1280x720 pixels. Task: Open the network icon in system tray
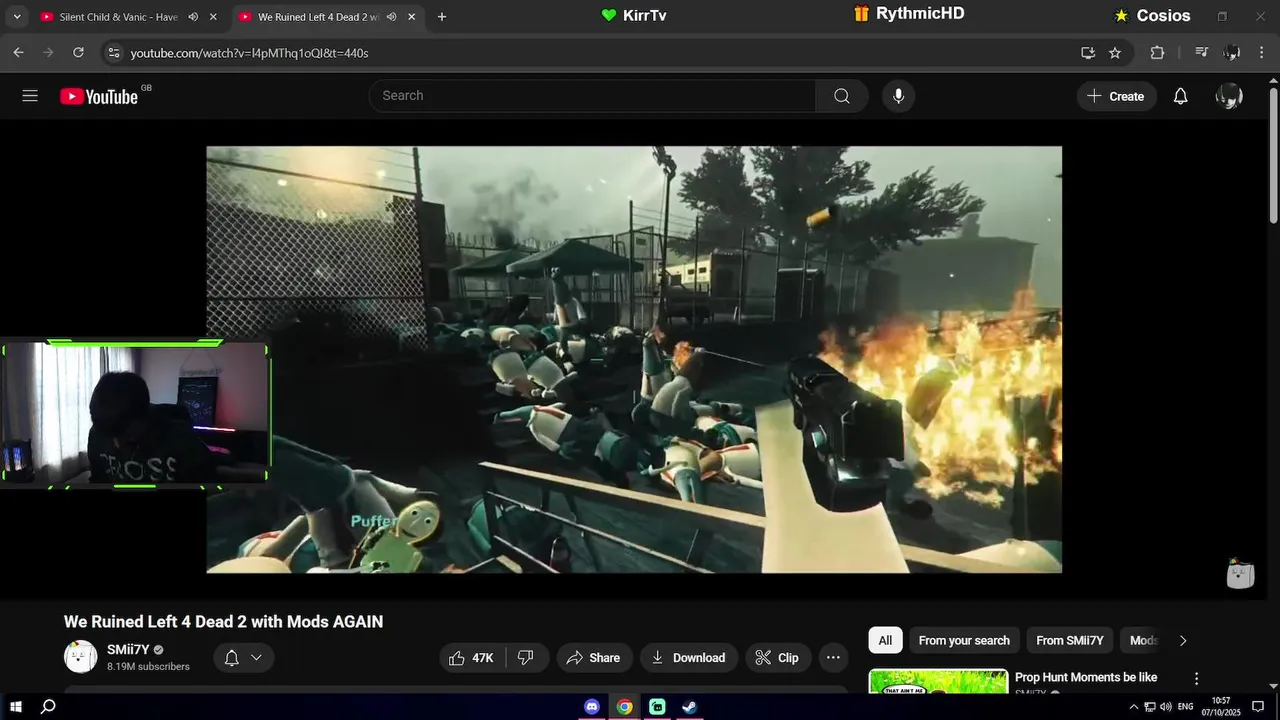coord(1150,707)
